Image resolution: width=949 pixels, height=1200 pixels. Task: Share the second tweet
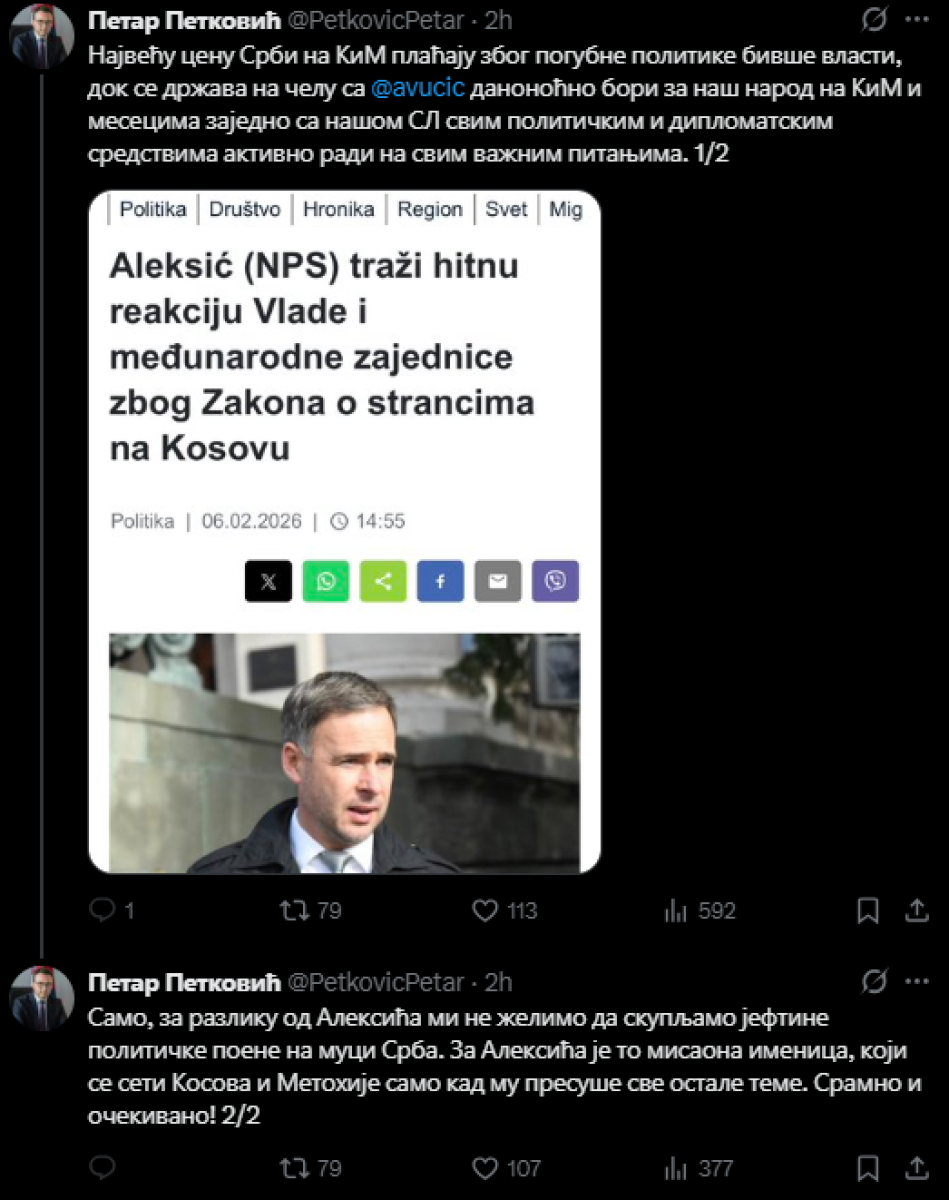916,1167
